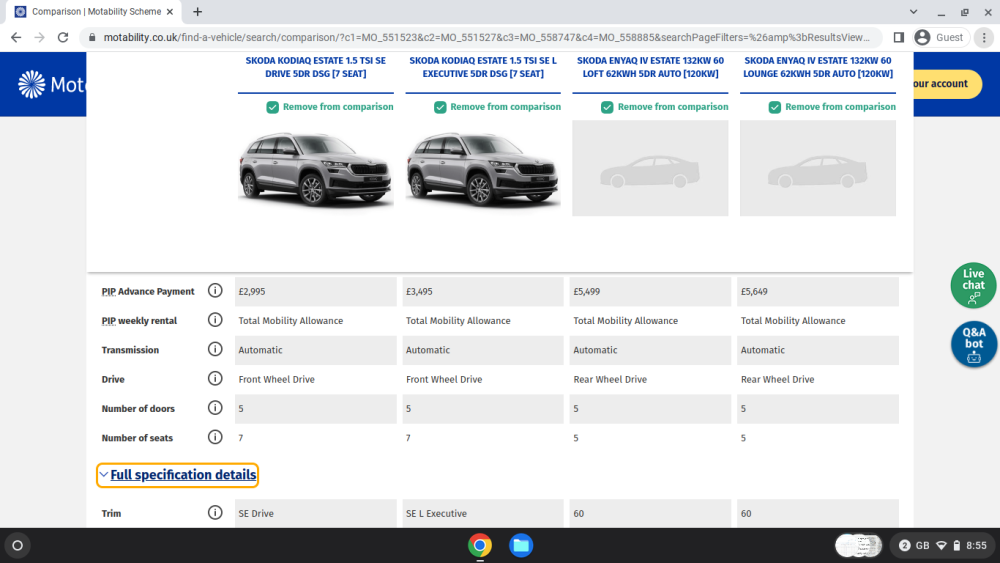Click the Number of seats label

pyautogui.click(x=137, y=438)
